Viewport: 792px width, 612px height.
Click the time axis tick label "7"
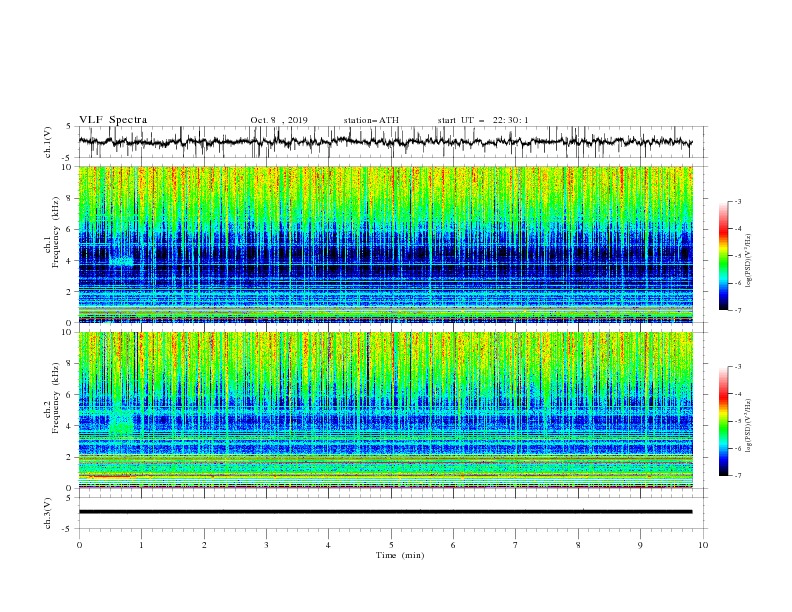click(515, 545)
